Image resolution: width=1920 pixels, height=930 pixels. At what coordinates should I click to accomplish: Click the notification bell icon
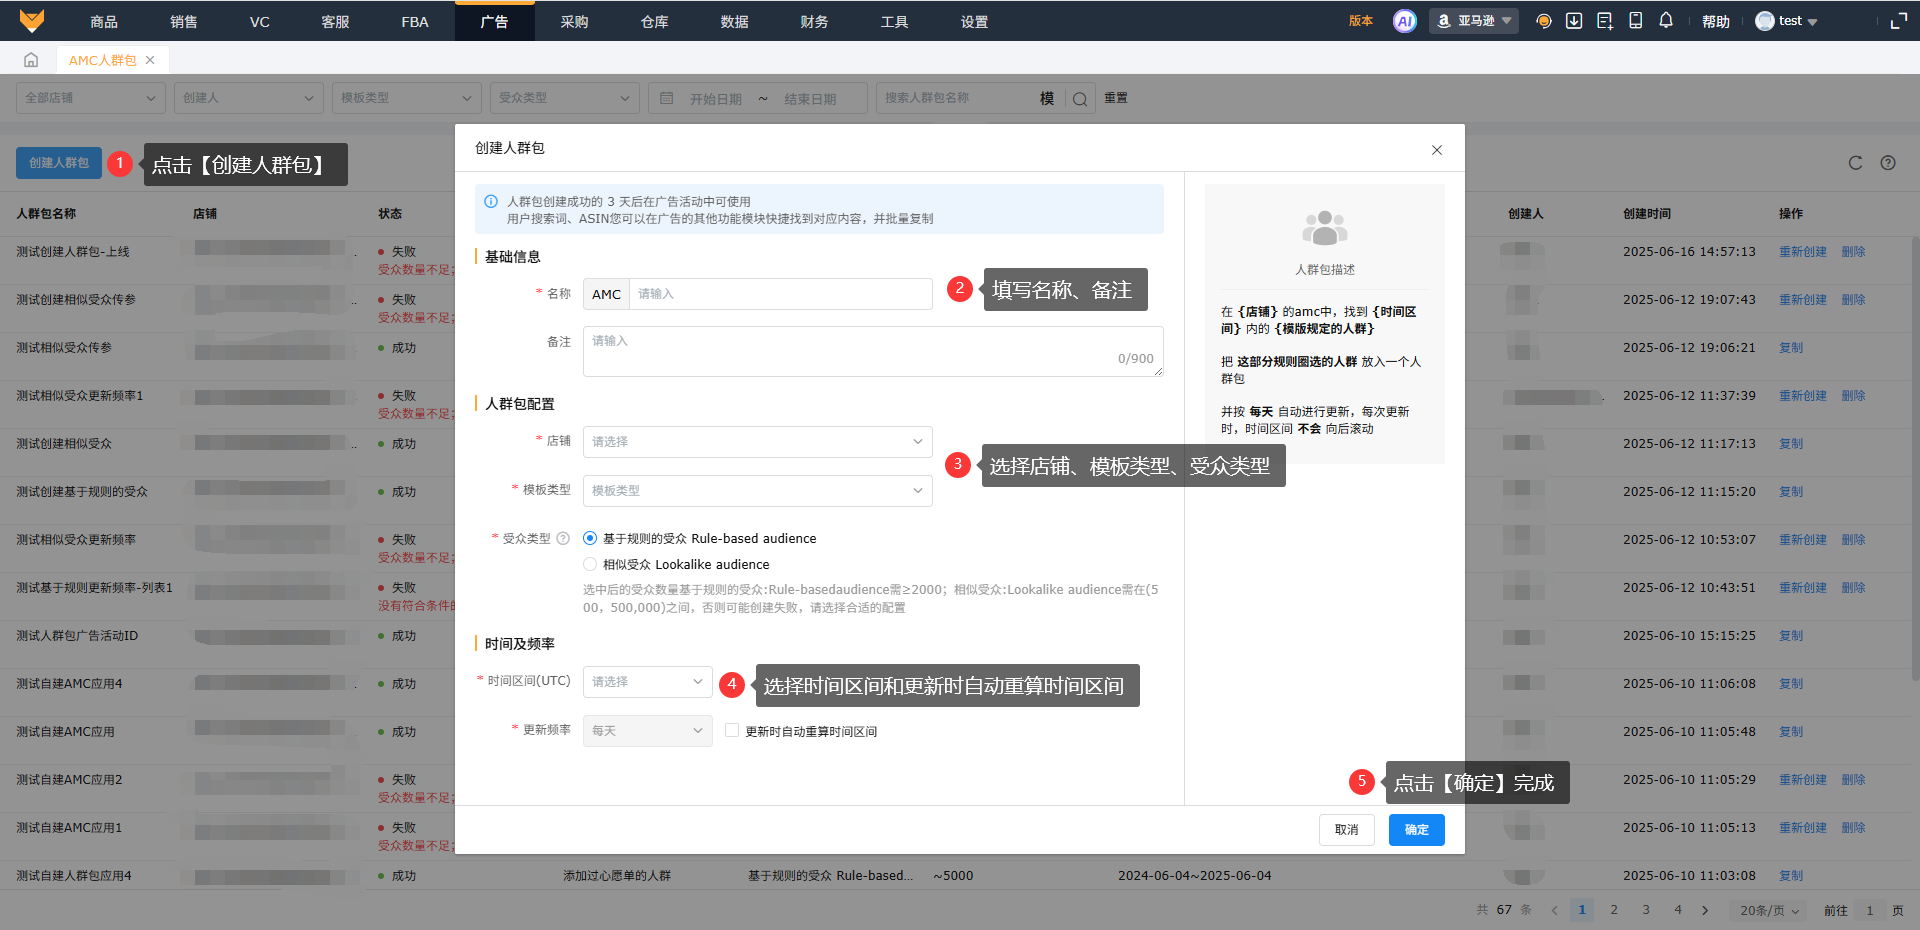click(1666, 21)
